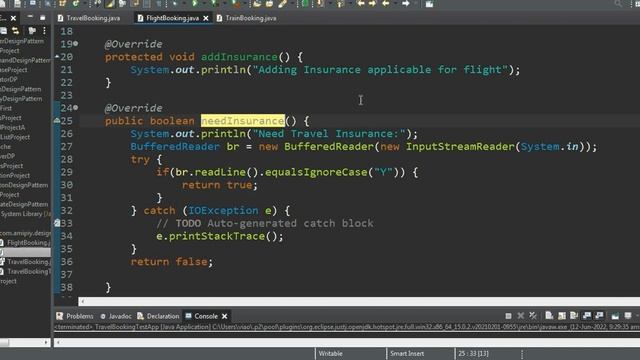Open Package Explorer view menu (three dots)

[x=44, y=31]
